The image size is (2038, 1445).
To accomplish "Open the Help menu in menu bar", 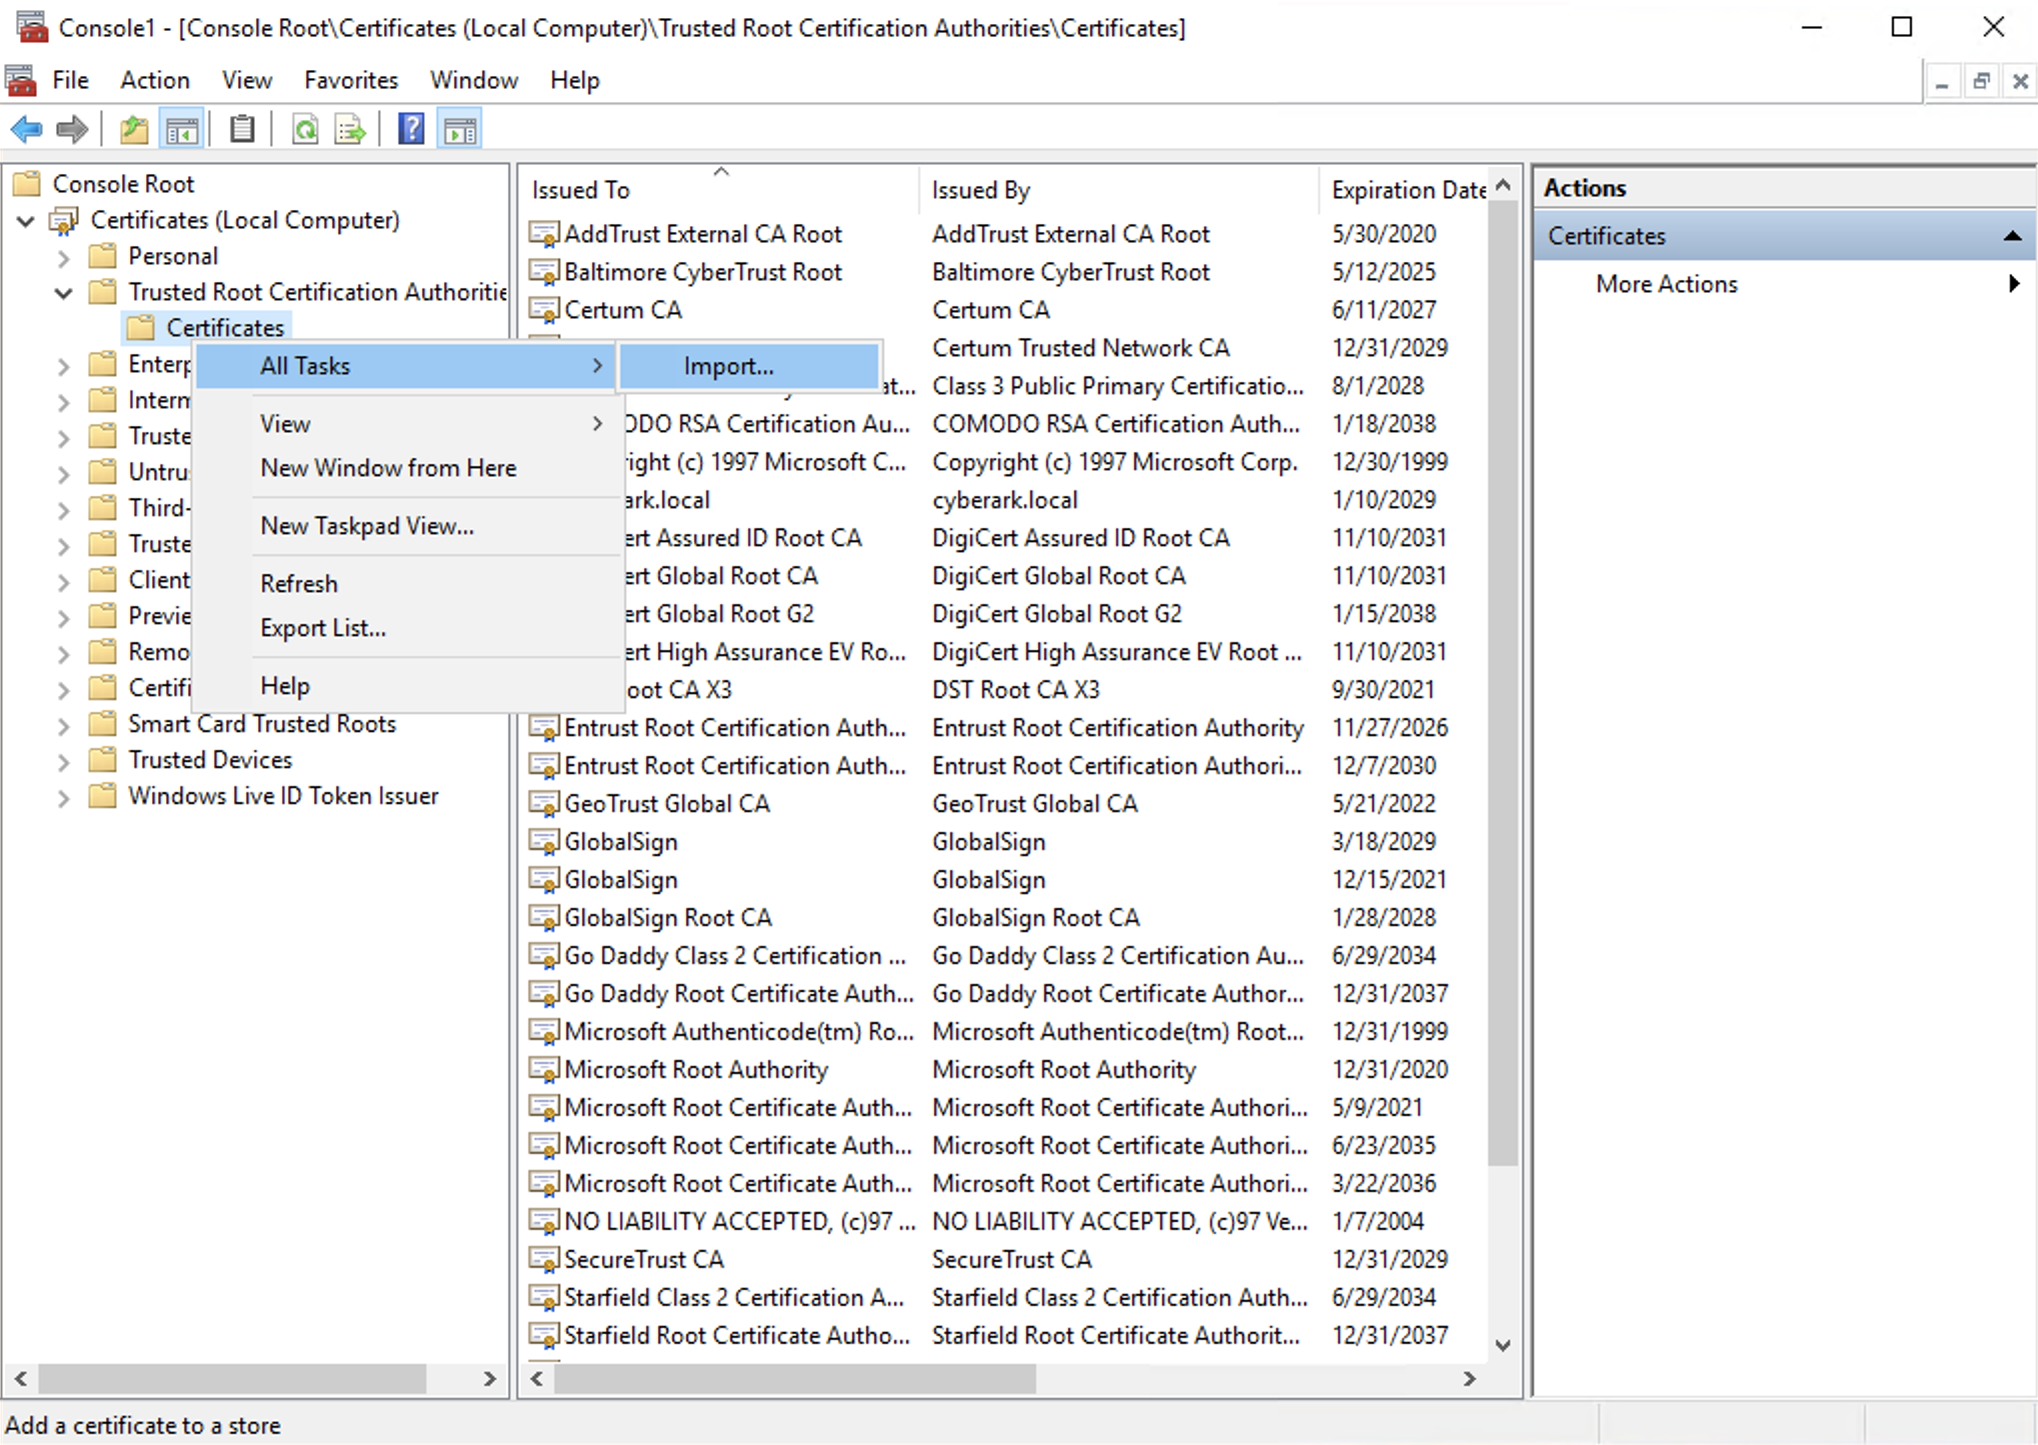I will click(575, 80).
